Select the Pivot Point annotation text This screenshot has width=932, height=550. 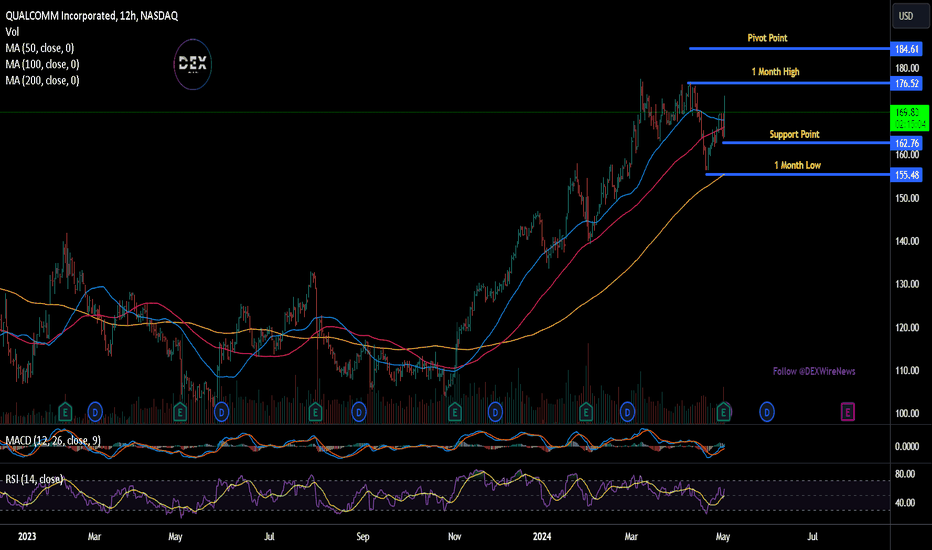point(767,38)
